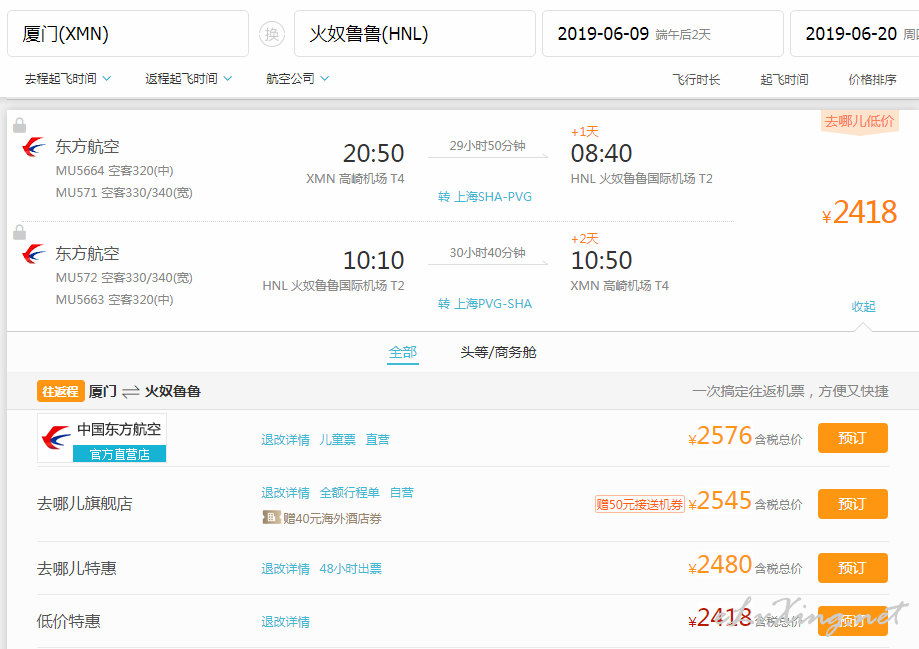The height and width of the screenshot is (649, 919).
Task: Book the ¥2418 低价特惠 fare
Action: tap(853, 621)
